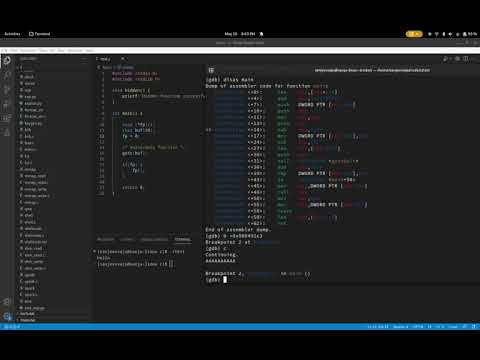Expand the Outline section

[x=27, y=314]
